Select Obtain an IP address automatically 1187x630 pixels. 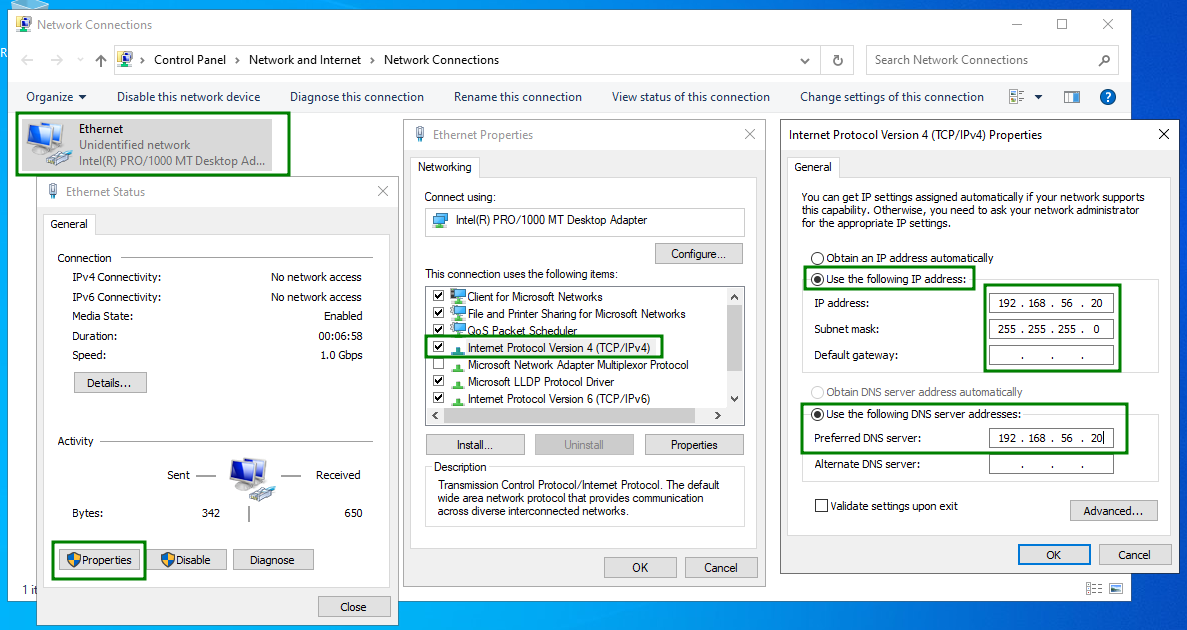(x=818, y=258)
